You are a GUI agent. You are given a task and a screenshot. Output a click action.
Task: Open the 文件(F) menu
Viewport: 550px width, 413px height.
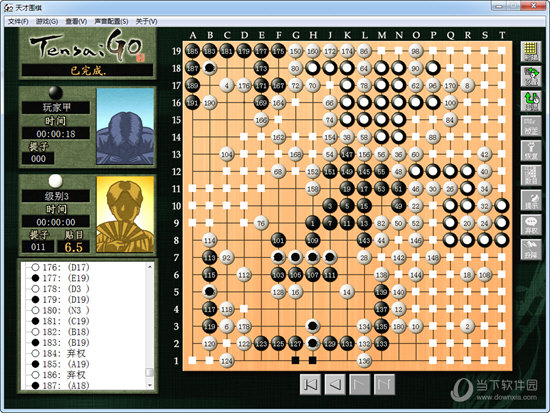18,21
